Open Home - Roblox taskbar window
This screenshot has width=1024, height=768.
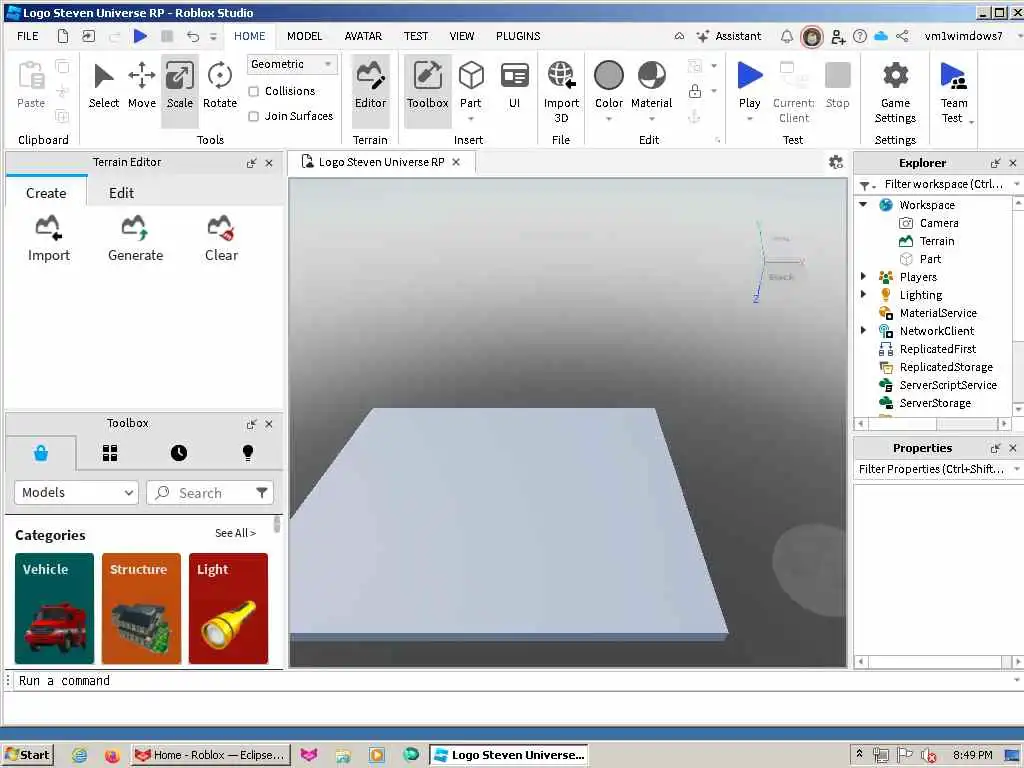[x=209, y=755]
